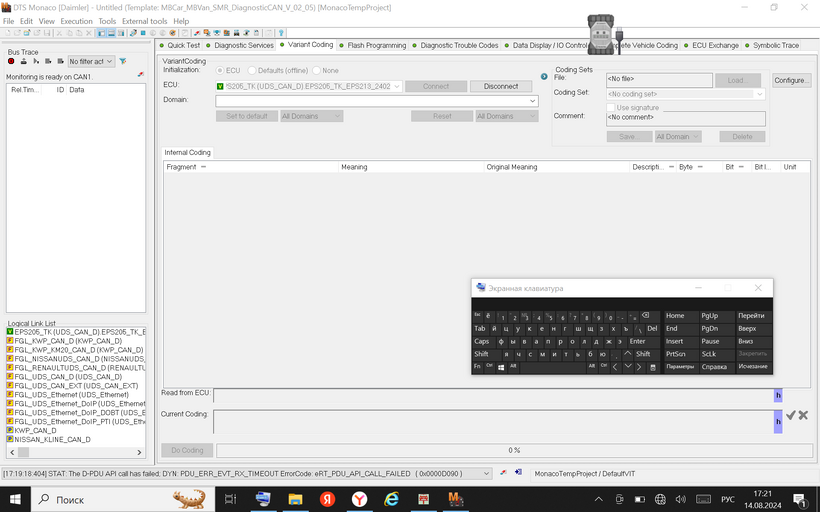Image resolution: width=820 pixels, height=512 pixels.
Task: Click the Task View icon on taskbar
Action: [231, 499]
